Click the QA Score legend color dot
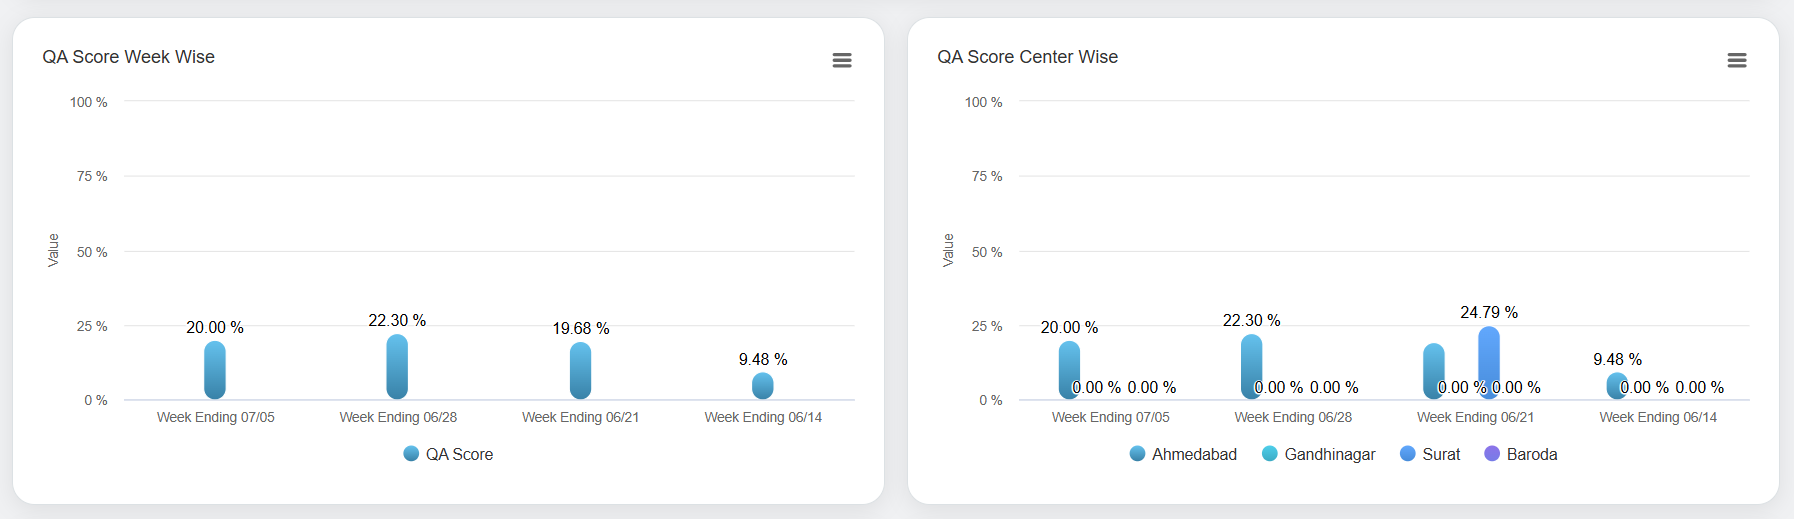 411,454
